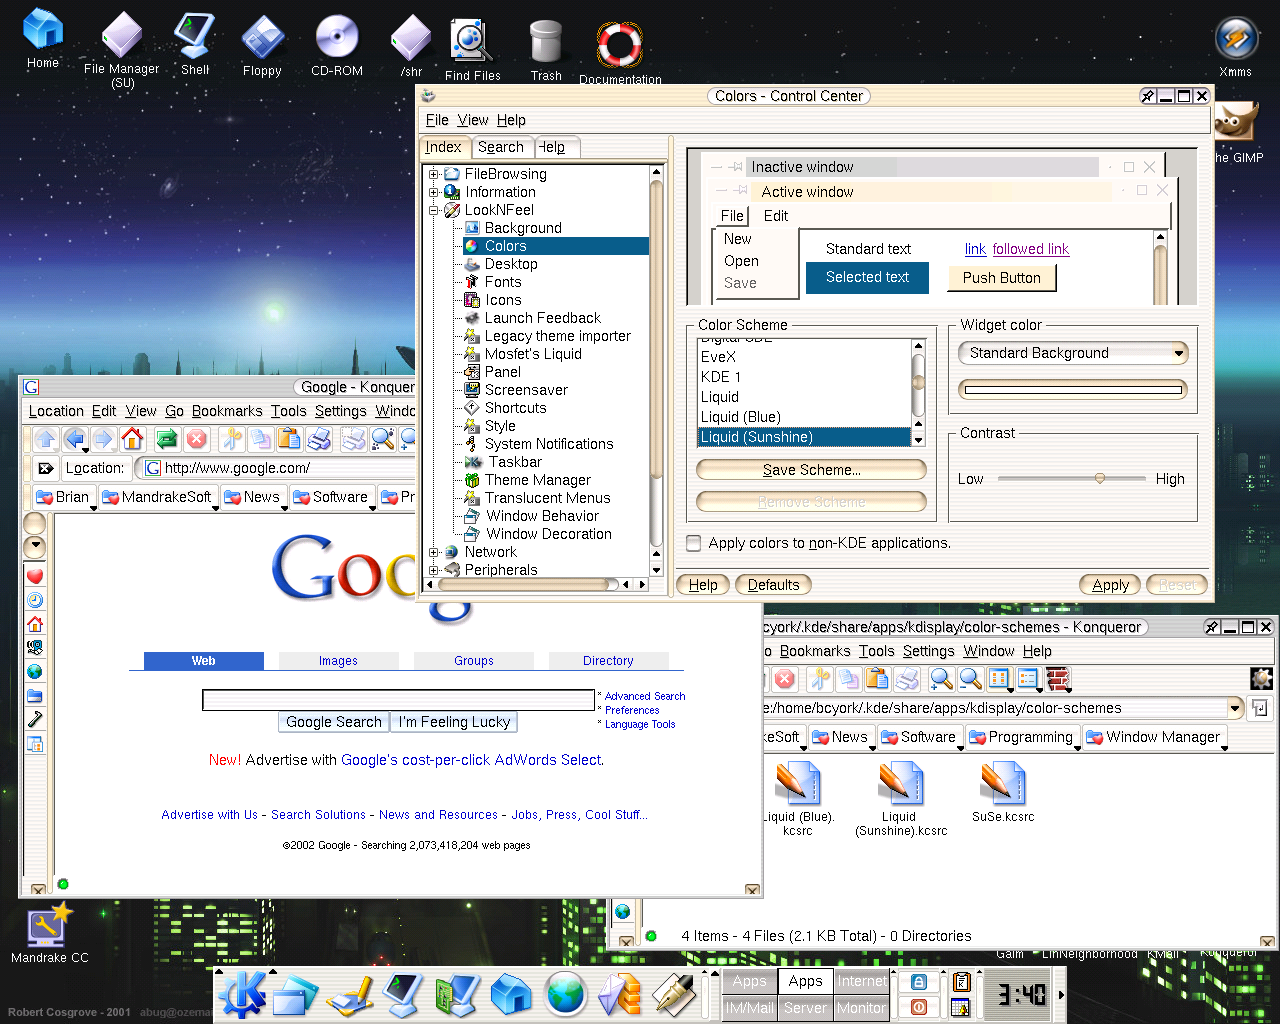Click the Zoom In magnifier in color-schemes Konqueror
1280x1024 pixels.
(941, 680)
